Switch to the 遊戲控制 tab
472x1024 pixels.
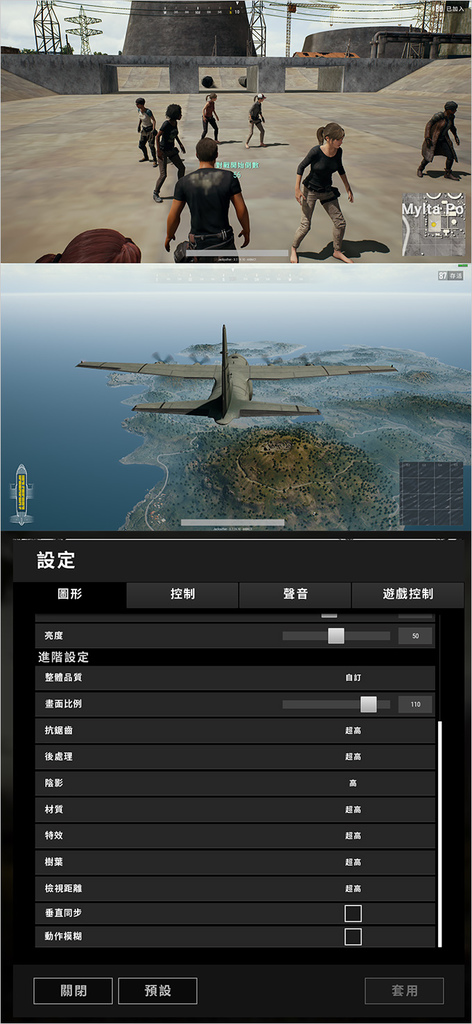(408, 595)
